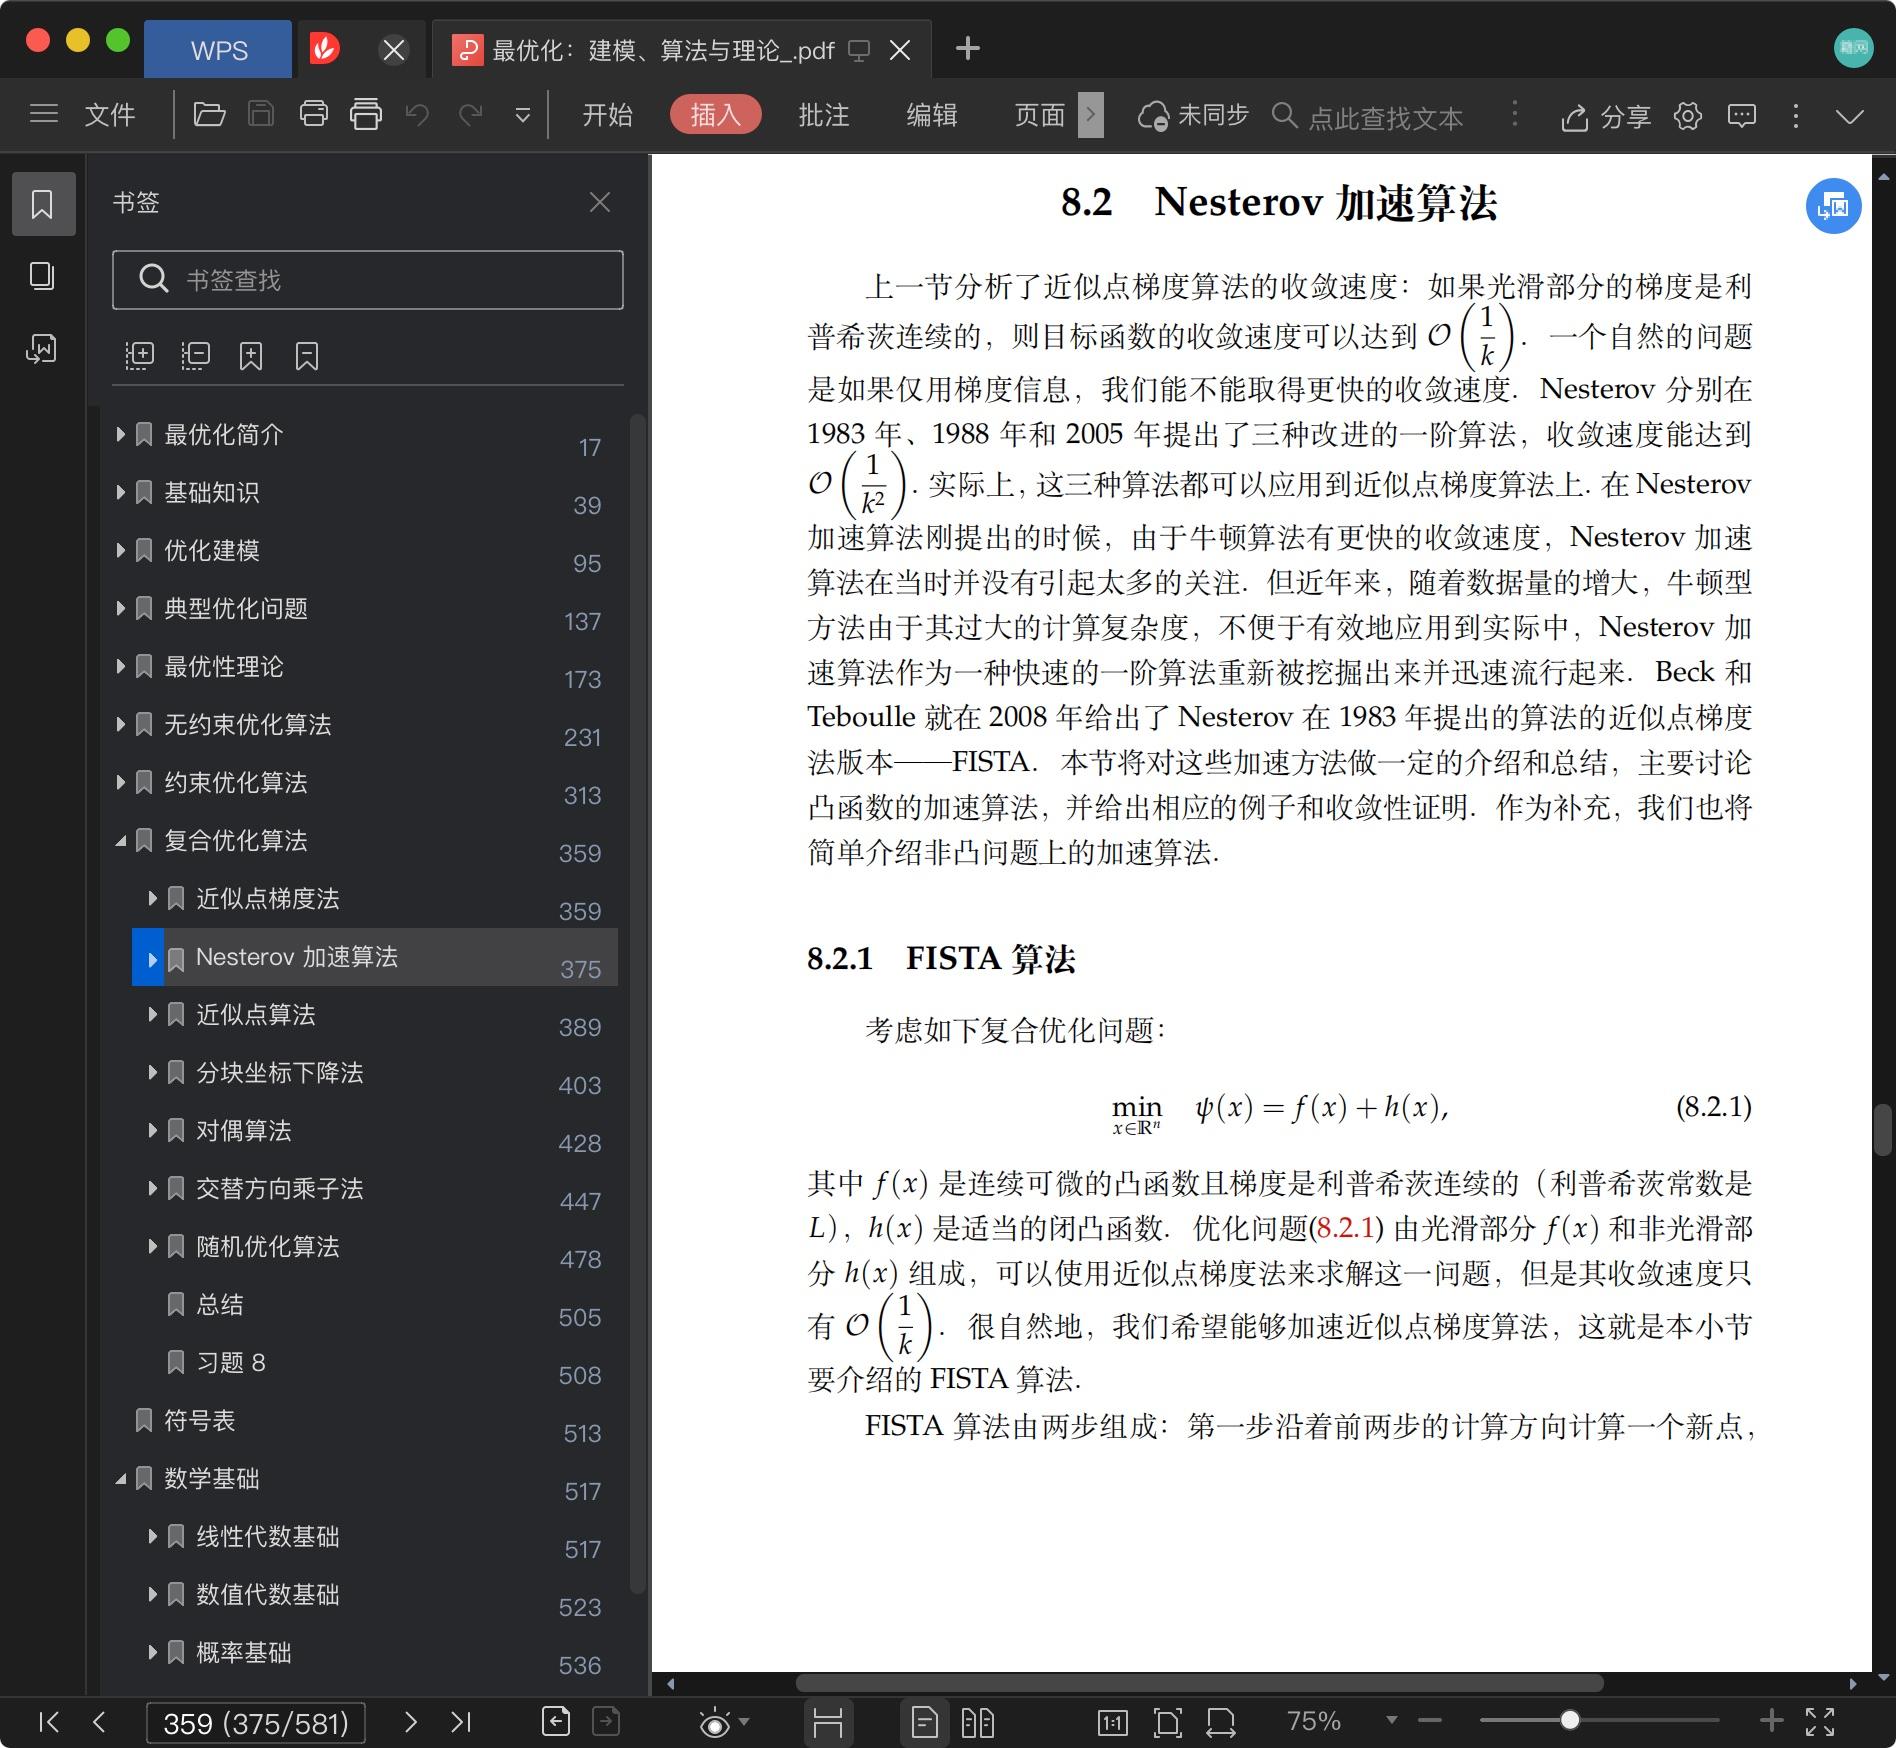Open the 页面 tab
The height and width of the screenshot is (1748, 1896).
pos(1039,115)
